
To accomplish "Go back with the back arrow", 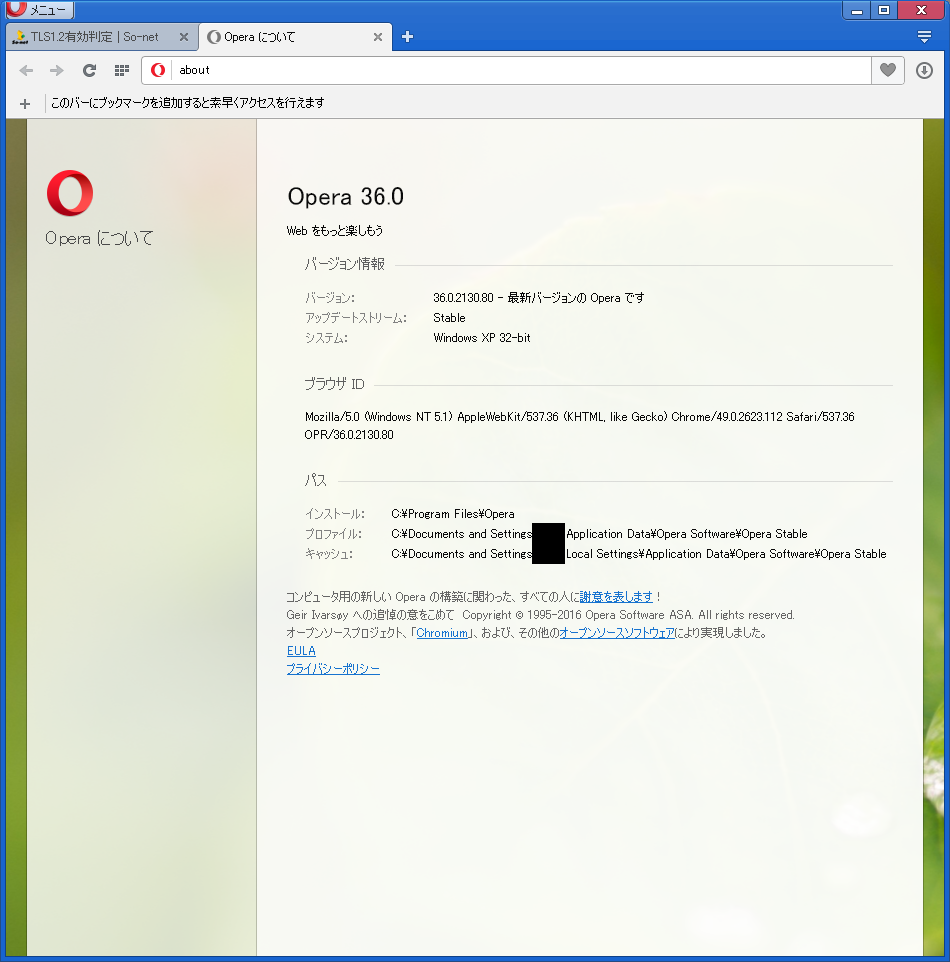I will [26, 71].
